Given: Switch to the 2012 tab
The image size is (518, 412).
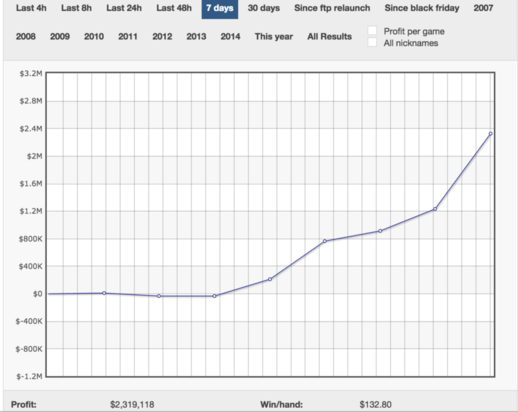Looking at the screenshot, I should [162, 36].
